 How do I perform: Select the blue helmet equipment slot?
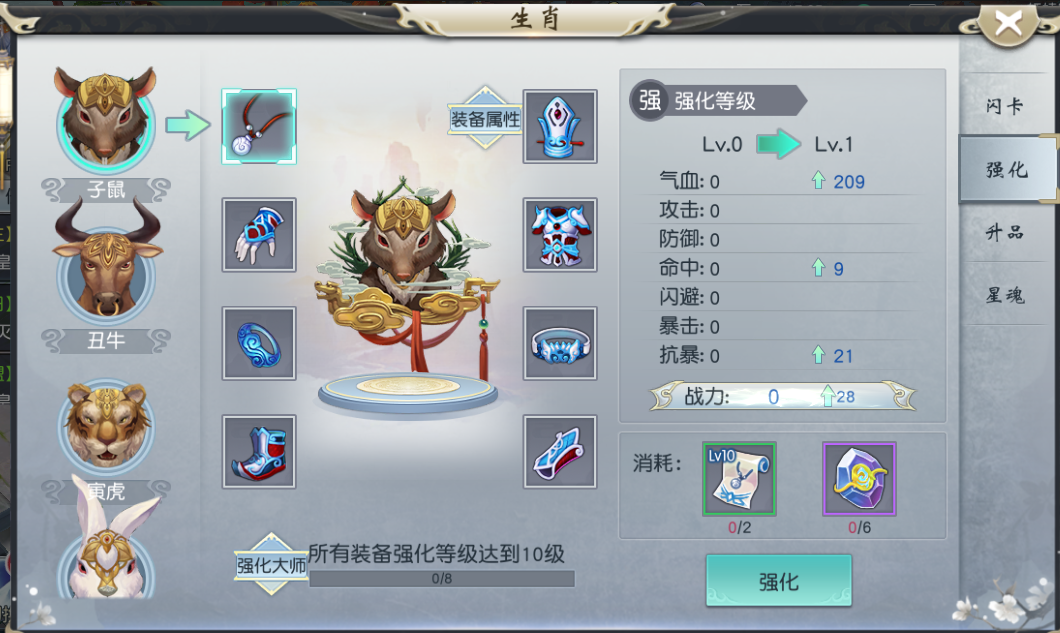560,126
